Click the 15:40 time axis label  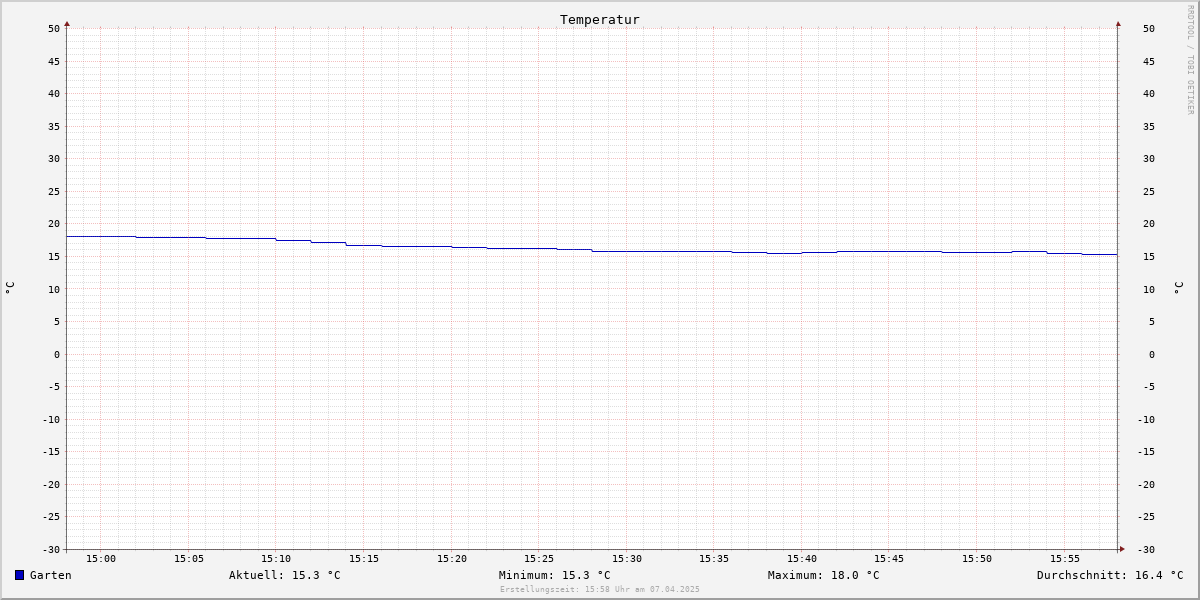802,559
